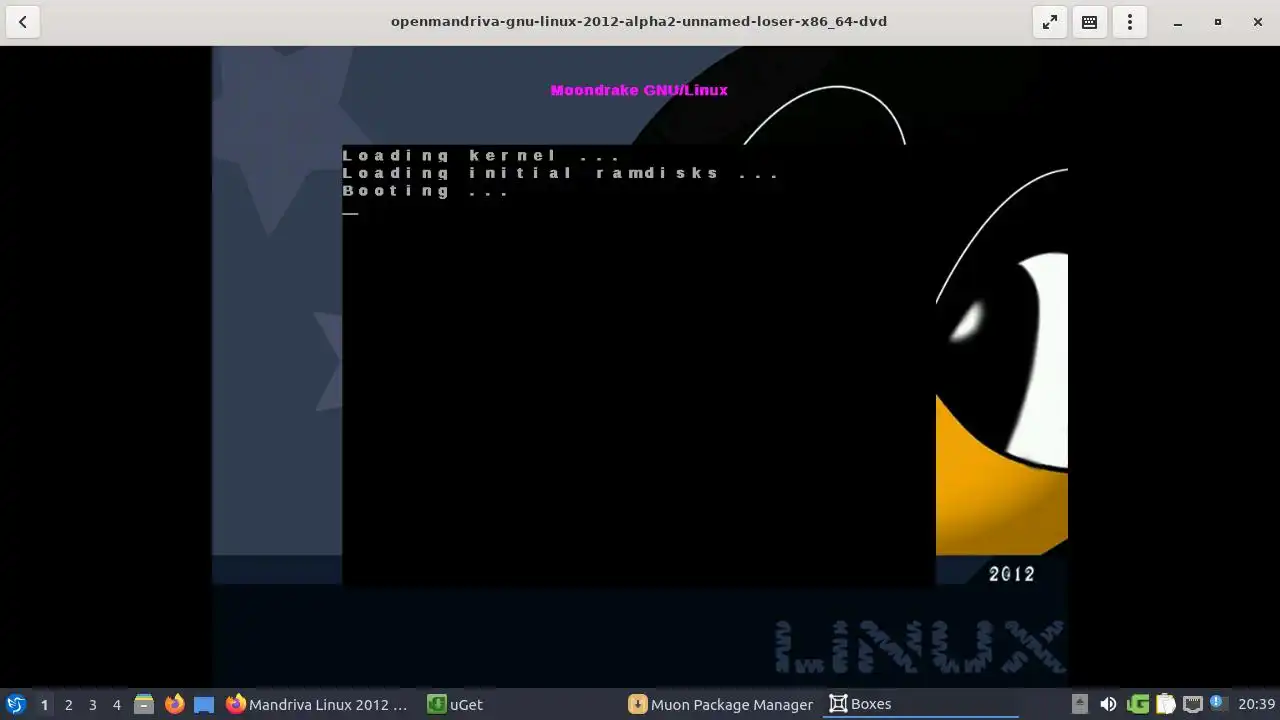Switch to workspace 3
Viewport: 1280px width, 720px height.
92,704
